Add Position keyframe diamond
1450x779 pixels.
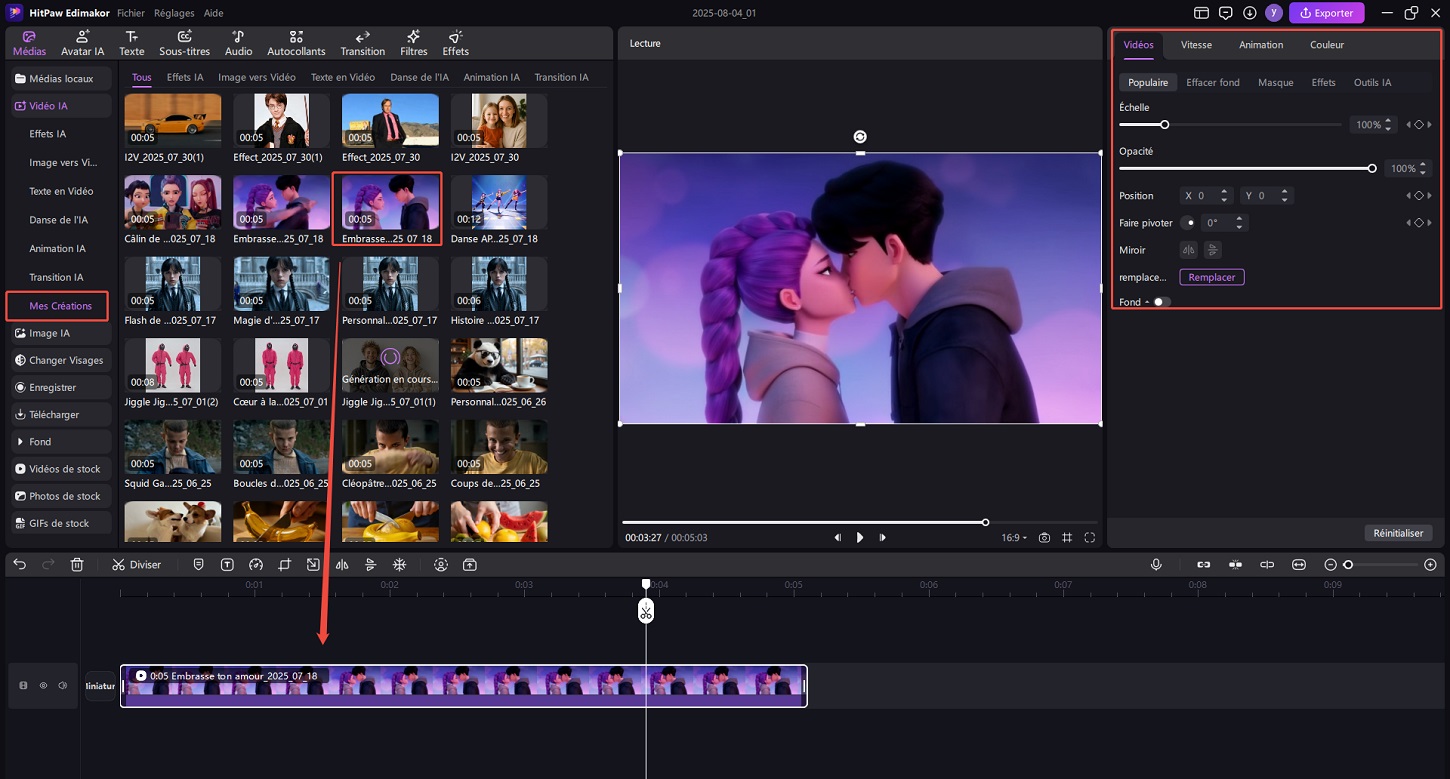pyautogui.click(x=1419, y=196)
